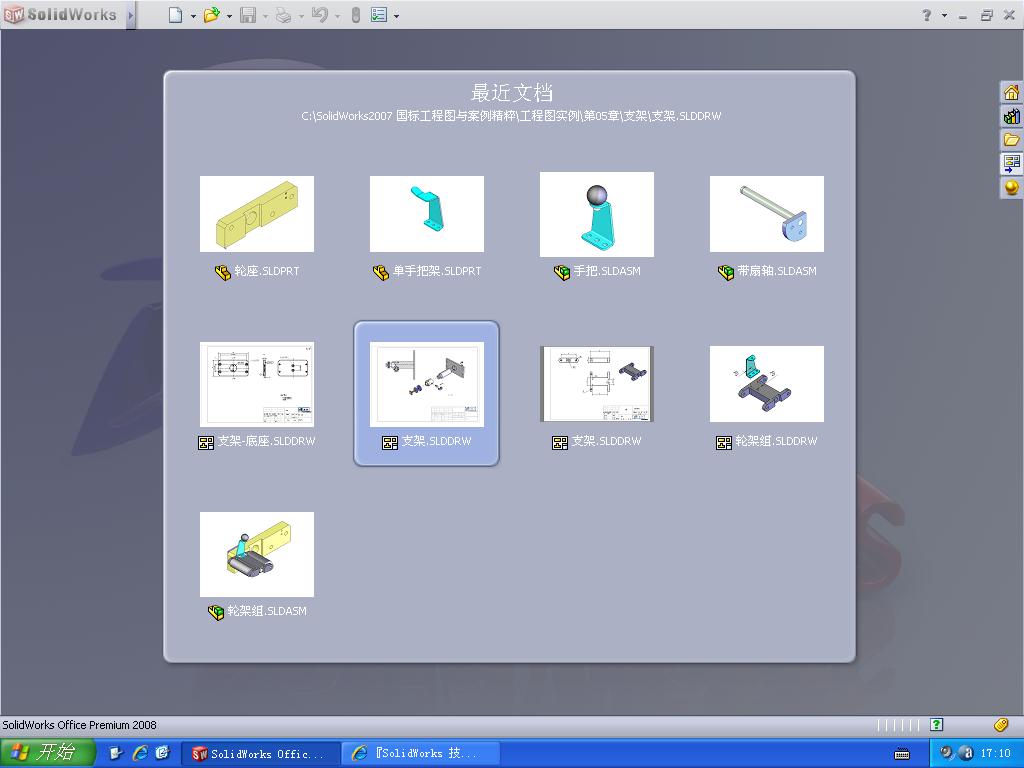Open the RealView appearances sphere tab
The height and width of the screenshot is (768, 1024).
pyautogui.click(x=1011, y=187)
